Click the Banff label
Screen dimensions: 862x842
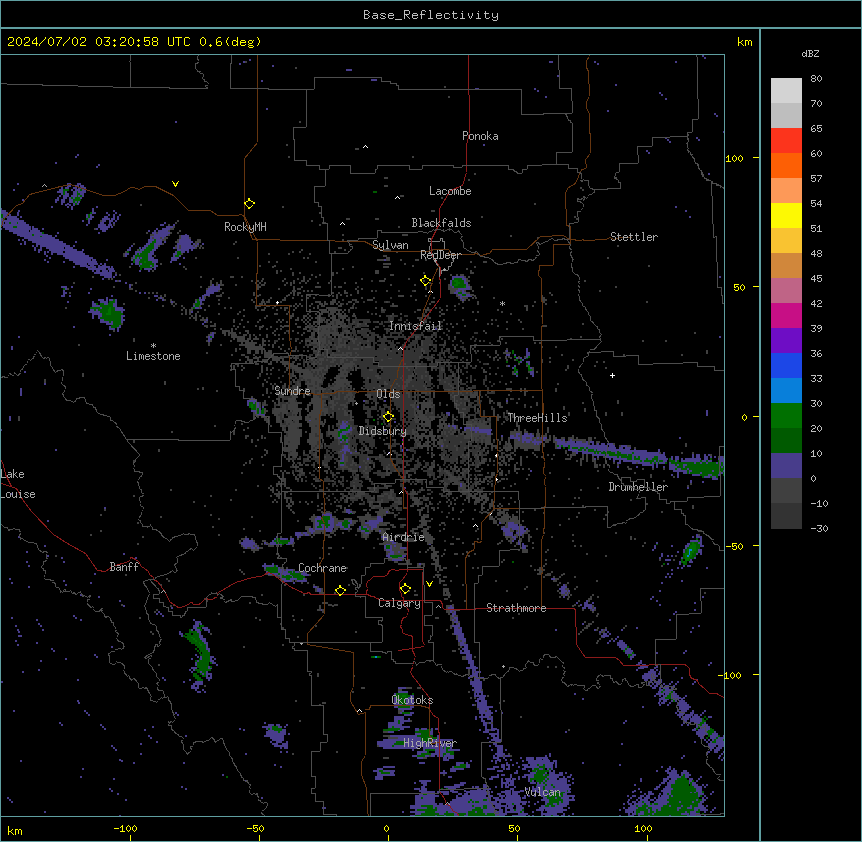(124, 567)
